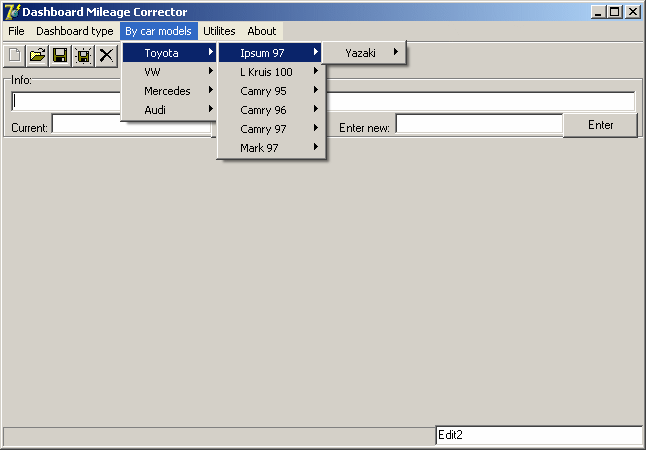Select Toyota in the car models menu
Image resolution: width=646 pixels, height=450 pixels.
pyautogui.click(x=169, y=53)
